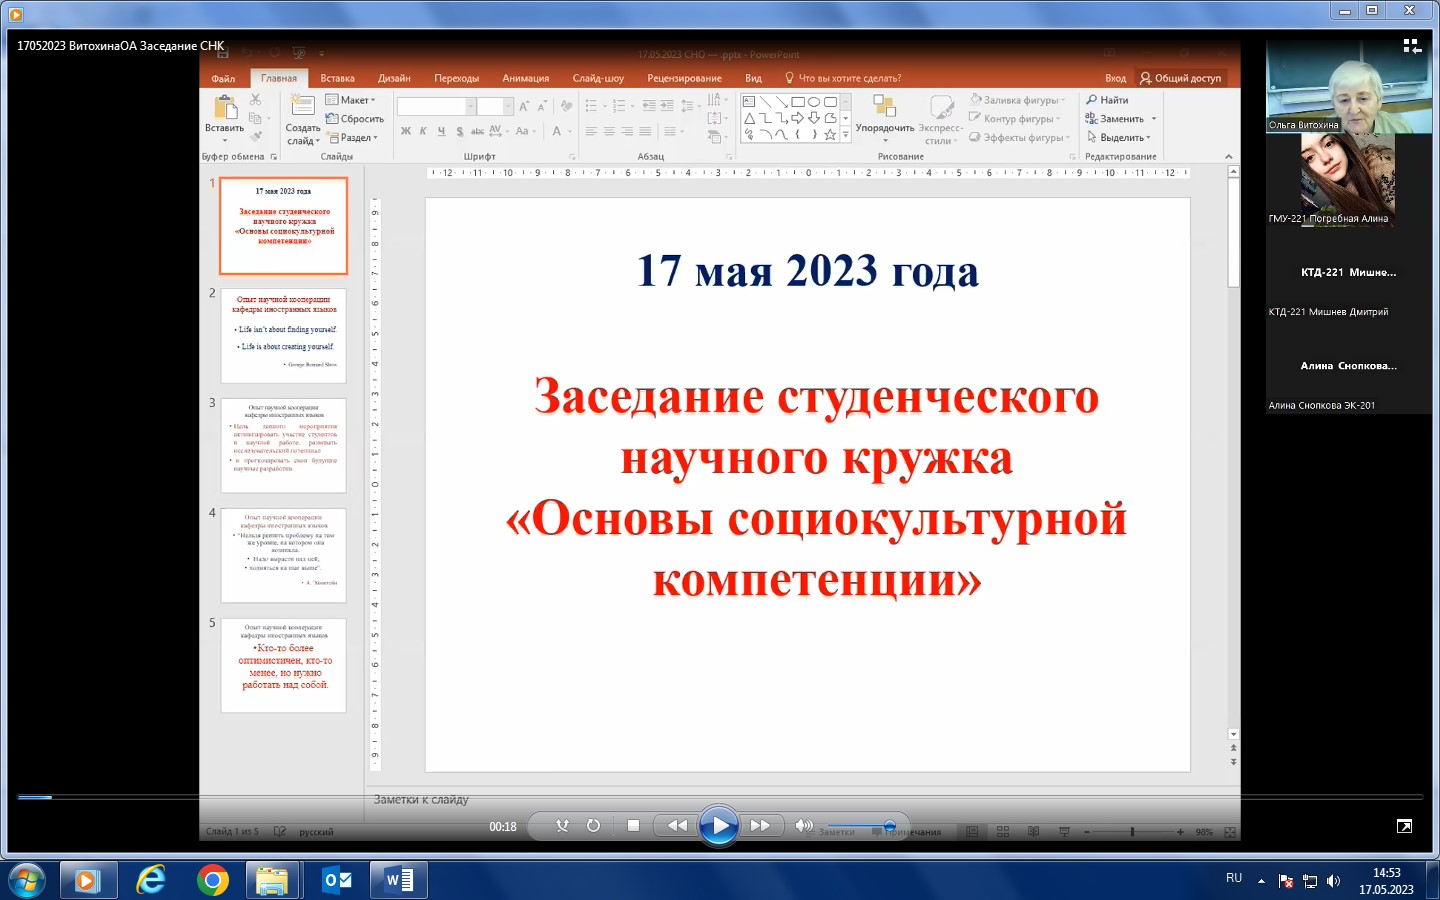Switch to the Анимация tab
The height and width of the screenshot is (900, 1440).
pos(526,78)
